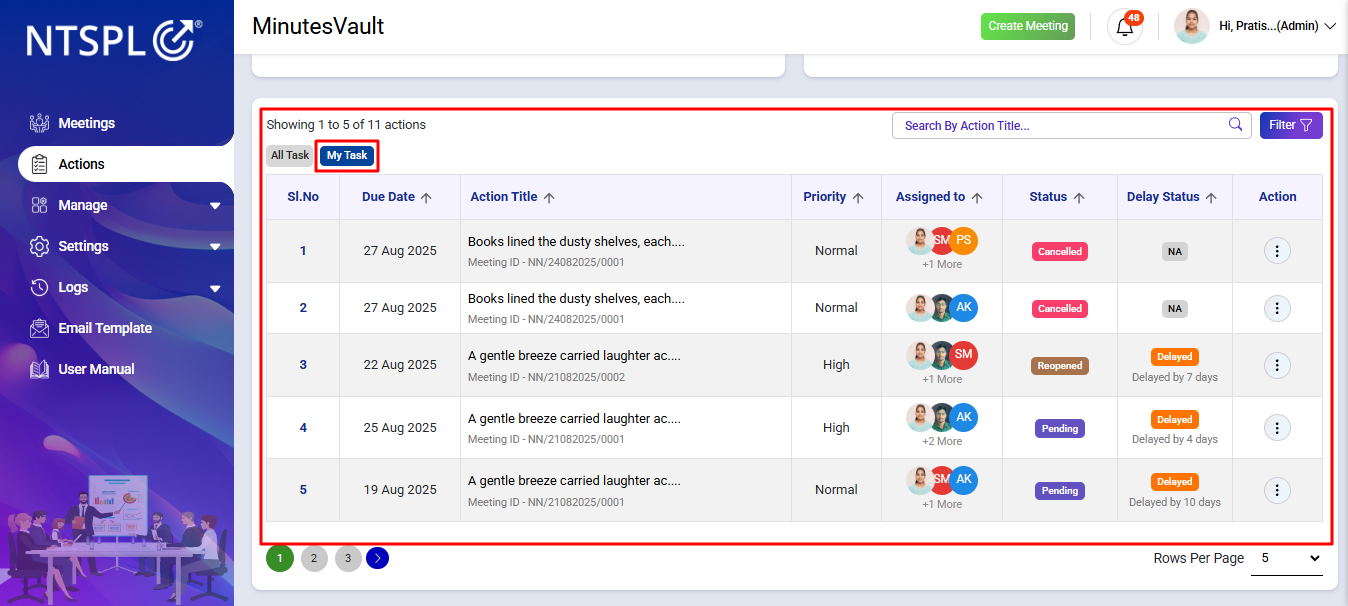Click '+2 More' assignees in row 4
1348x606 pixels.
click(942, 441)
